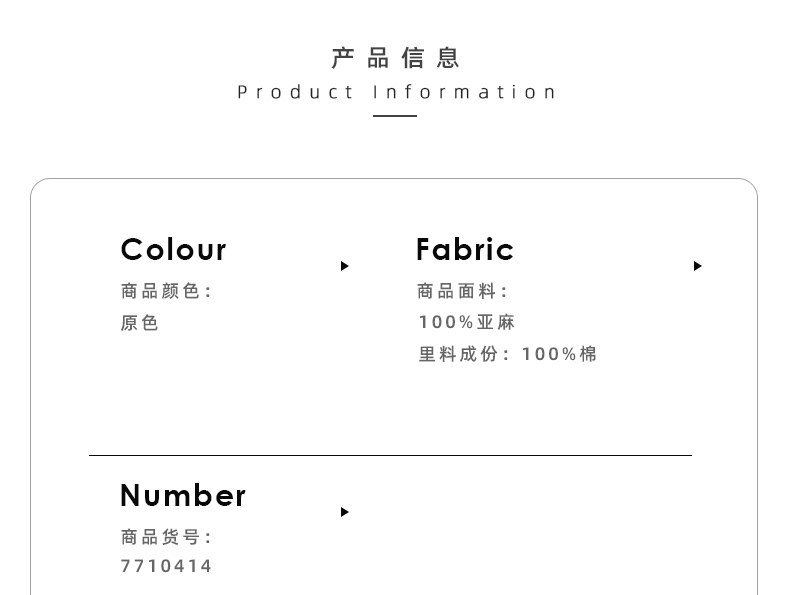Click the Product Information subtitle
790x595 pixels.
coord(396,92)
